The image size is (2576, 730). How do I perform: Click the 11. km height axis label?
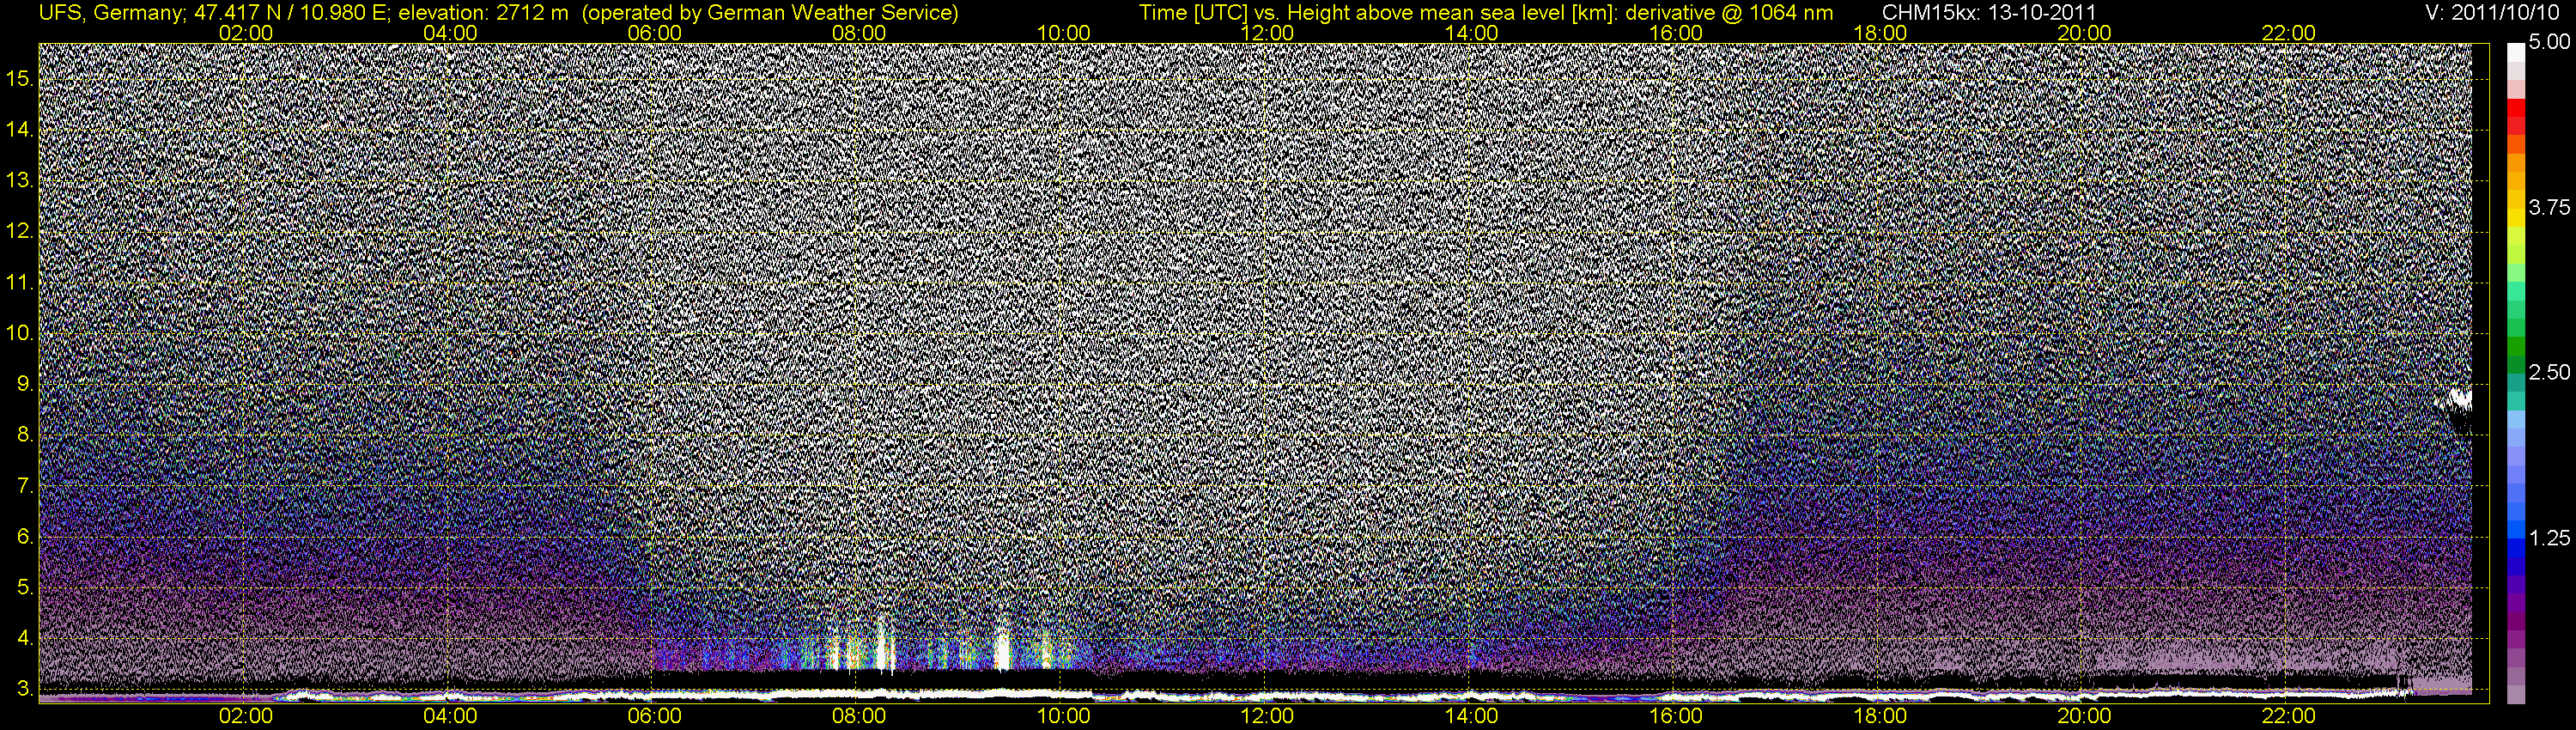tap(20, 283)
